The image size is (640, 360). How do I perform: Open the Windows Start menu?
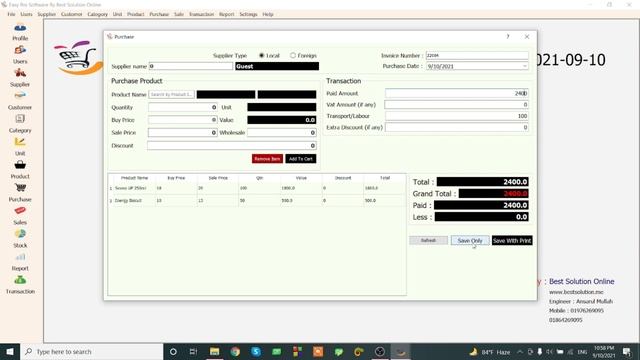(10, 351)
